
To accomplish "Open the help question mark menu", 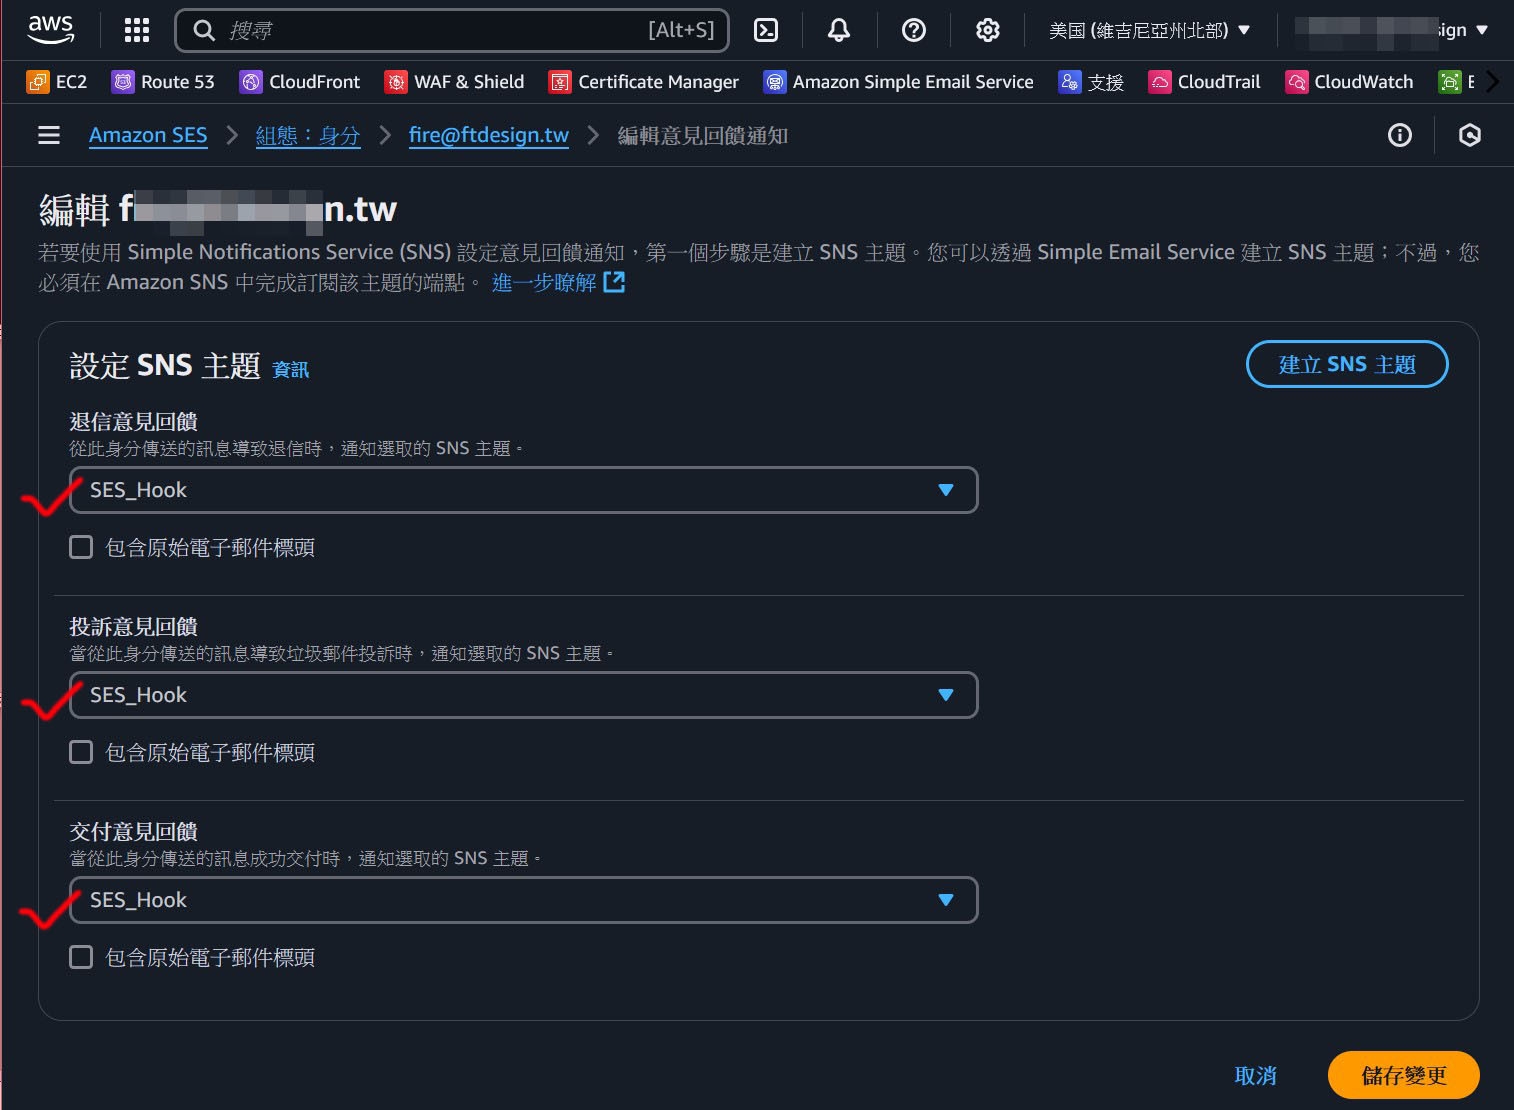I will tap(914, 30).
